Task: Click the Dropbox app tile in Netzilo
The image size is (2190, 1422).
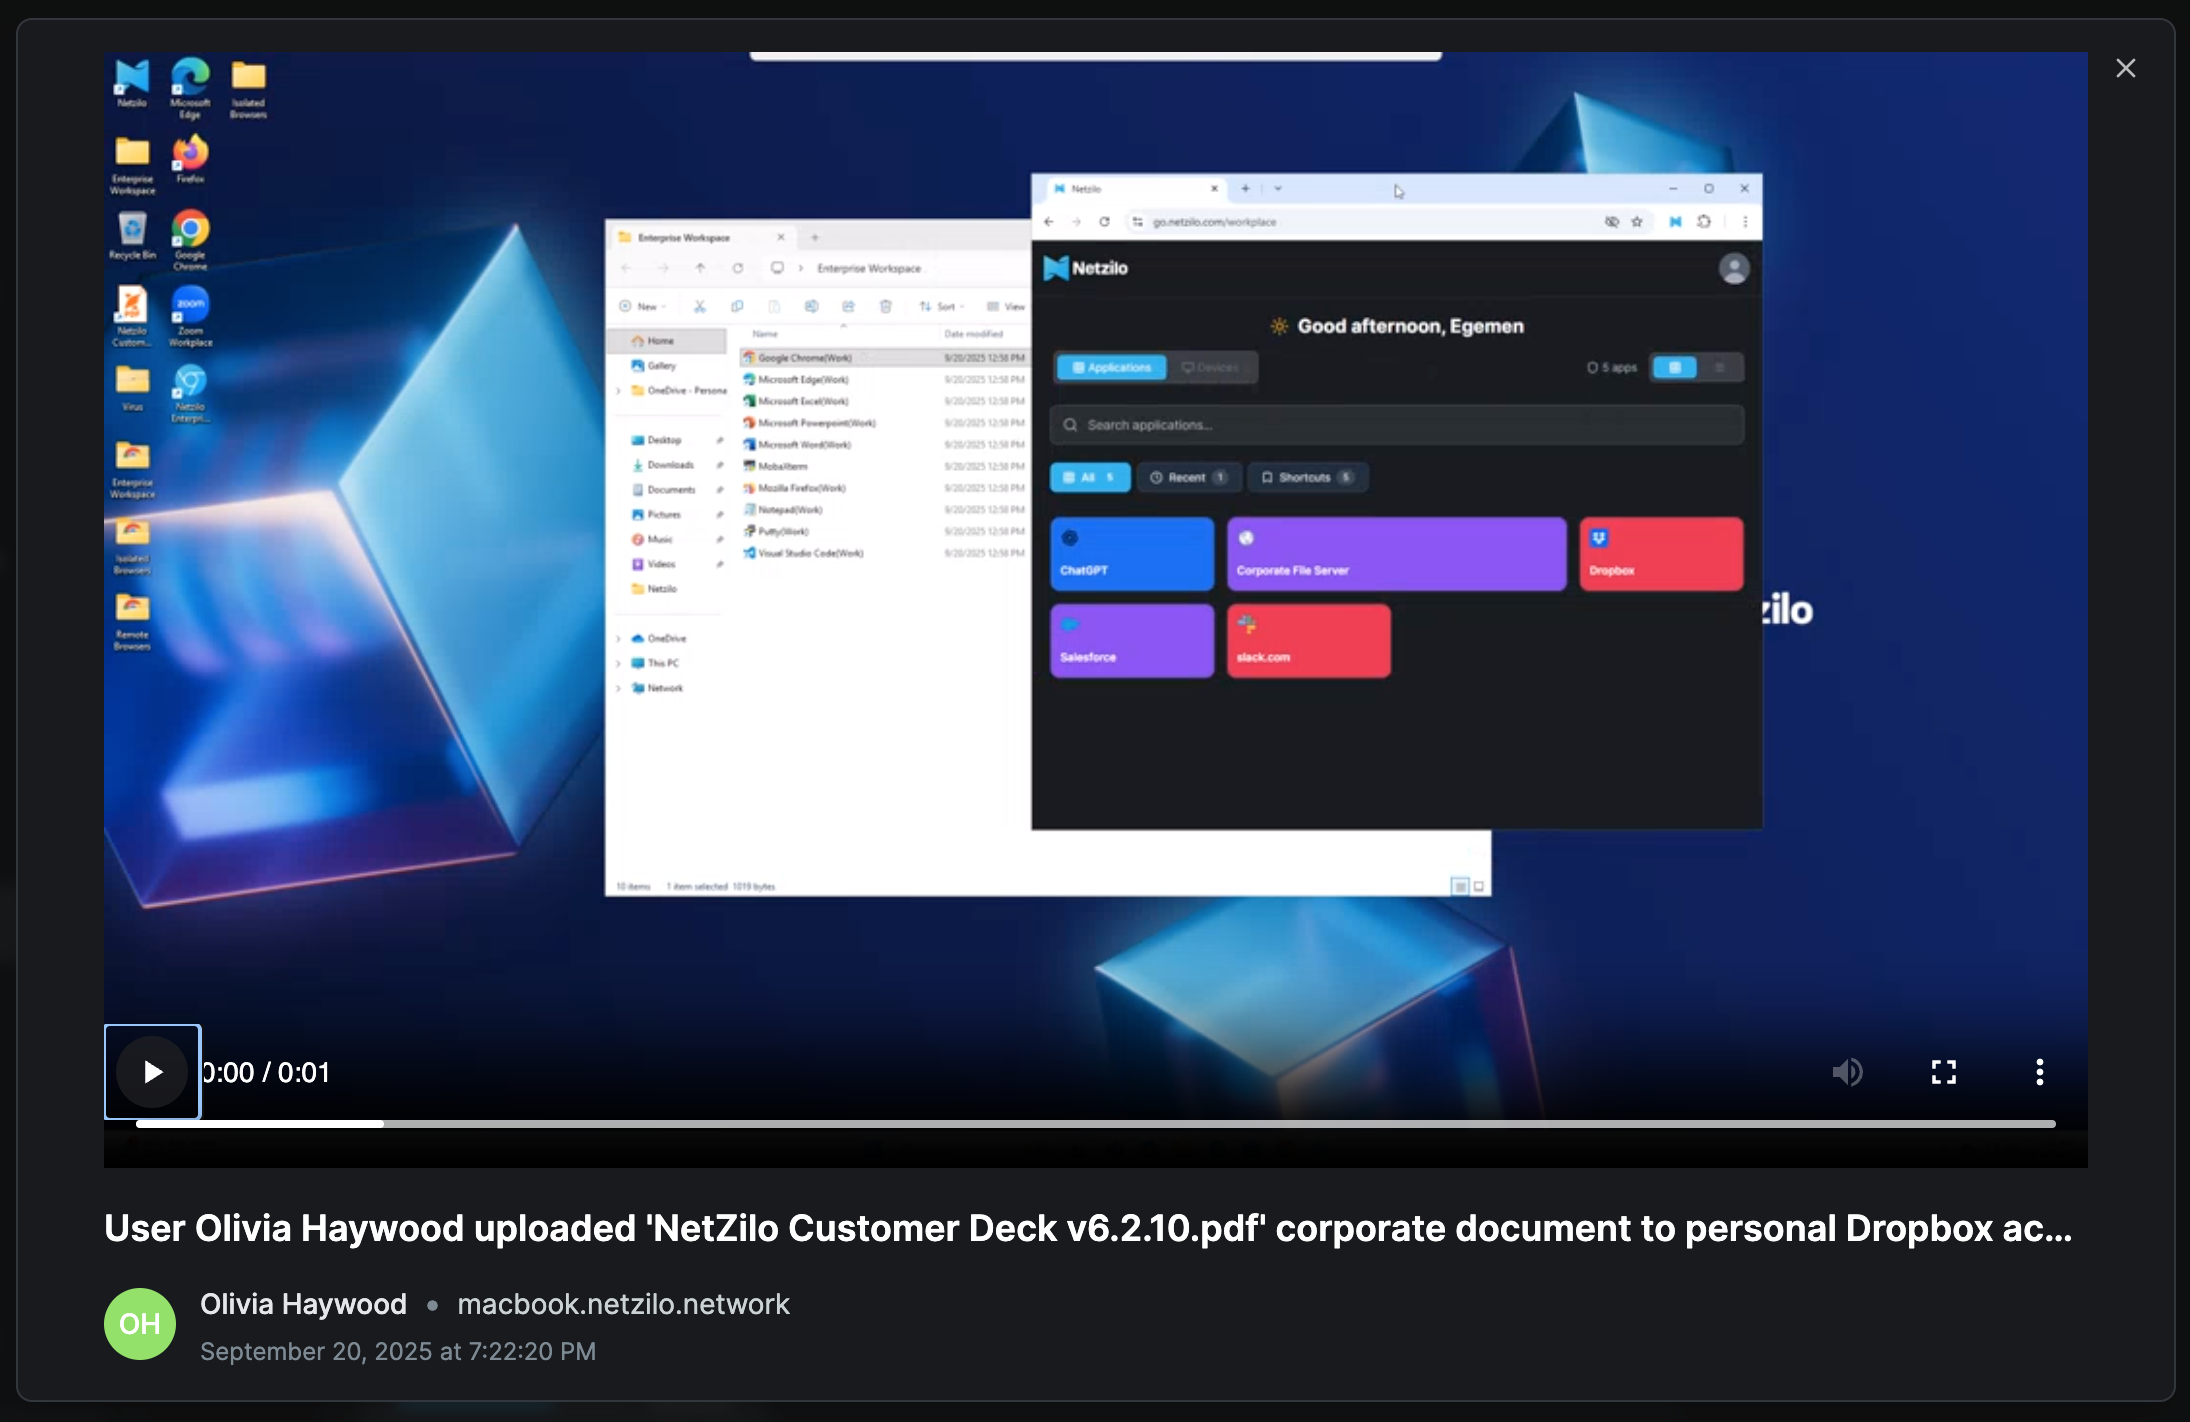Action: (x=1661, y=553)
